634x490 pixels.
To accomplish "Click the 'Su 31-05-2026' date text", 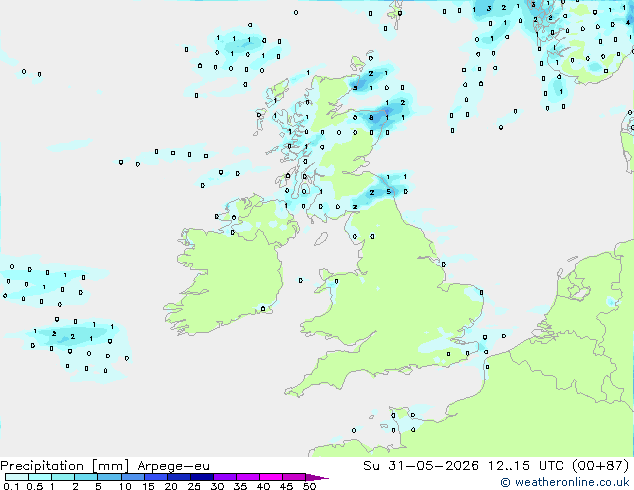I will (421, 466).
